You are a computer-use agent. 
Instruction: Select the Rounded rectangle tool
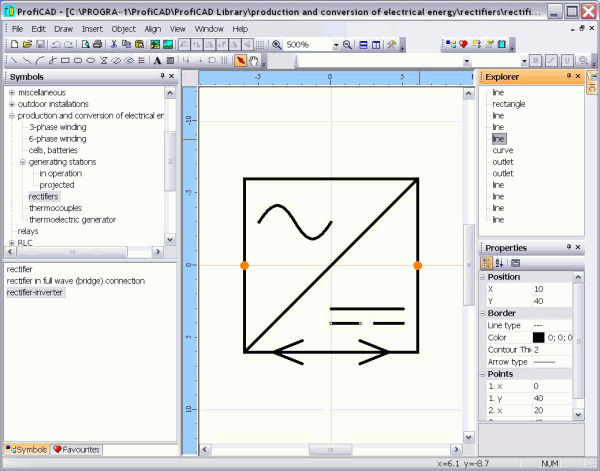point(78,60)
